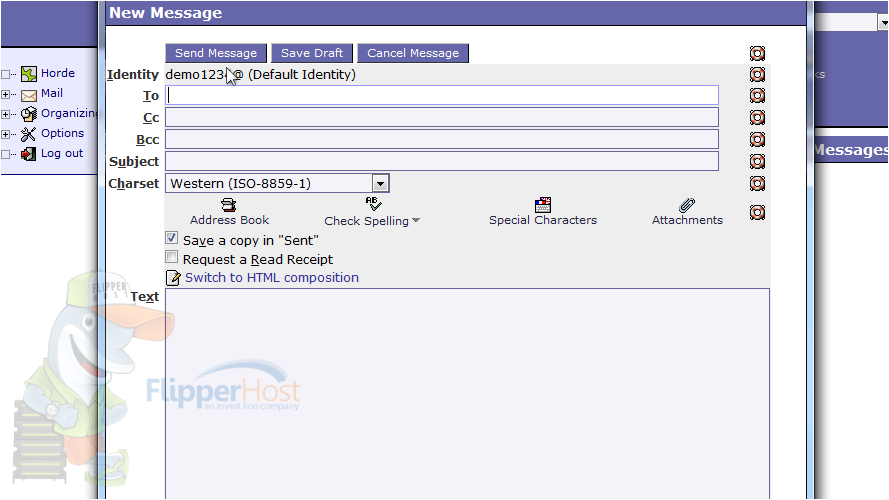Open the Organizing link in sidebar
The height and width of the screenshot is (500, 889).
coord(69,113)
